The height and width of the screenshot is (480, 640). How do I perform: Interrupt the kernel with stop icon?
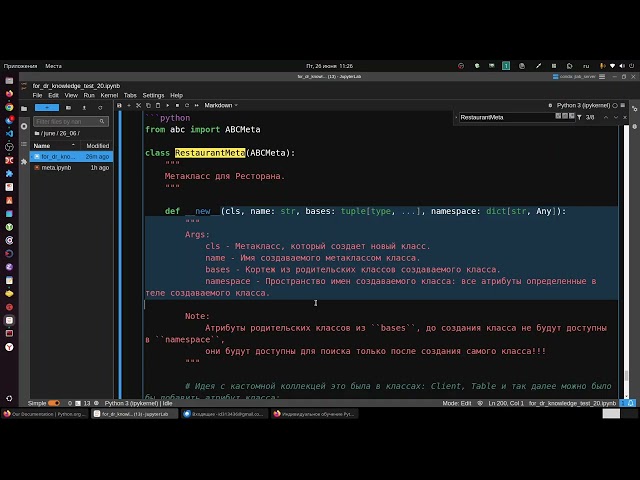(177, 105)
